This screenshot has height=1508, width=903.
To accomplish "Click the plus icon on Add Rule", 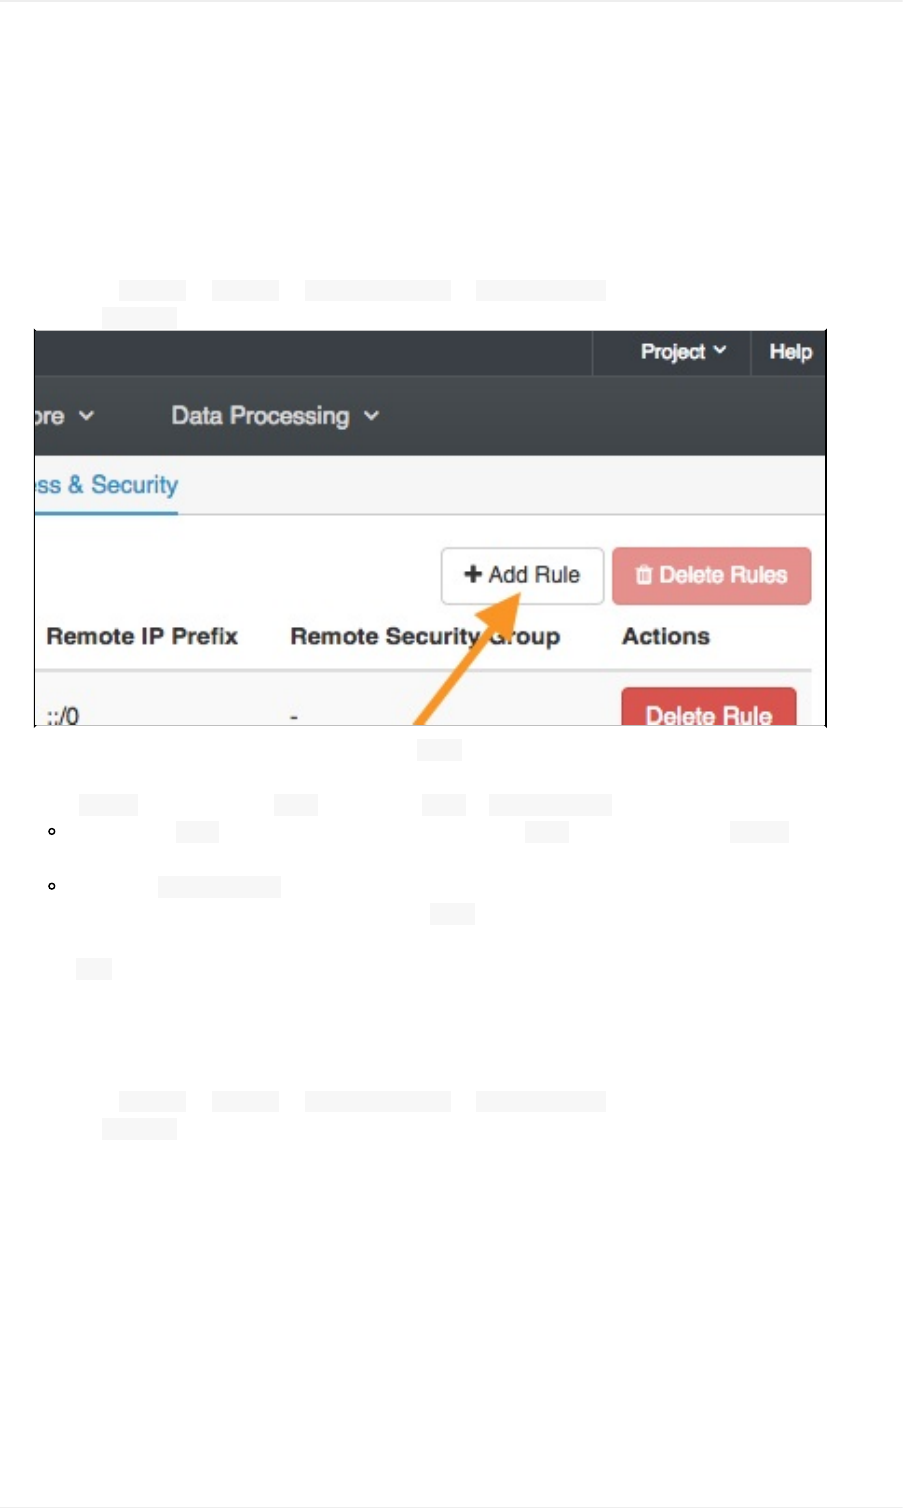I will point(473,574).
